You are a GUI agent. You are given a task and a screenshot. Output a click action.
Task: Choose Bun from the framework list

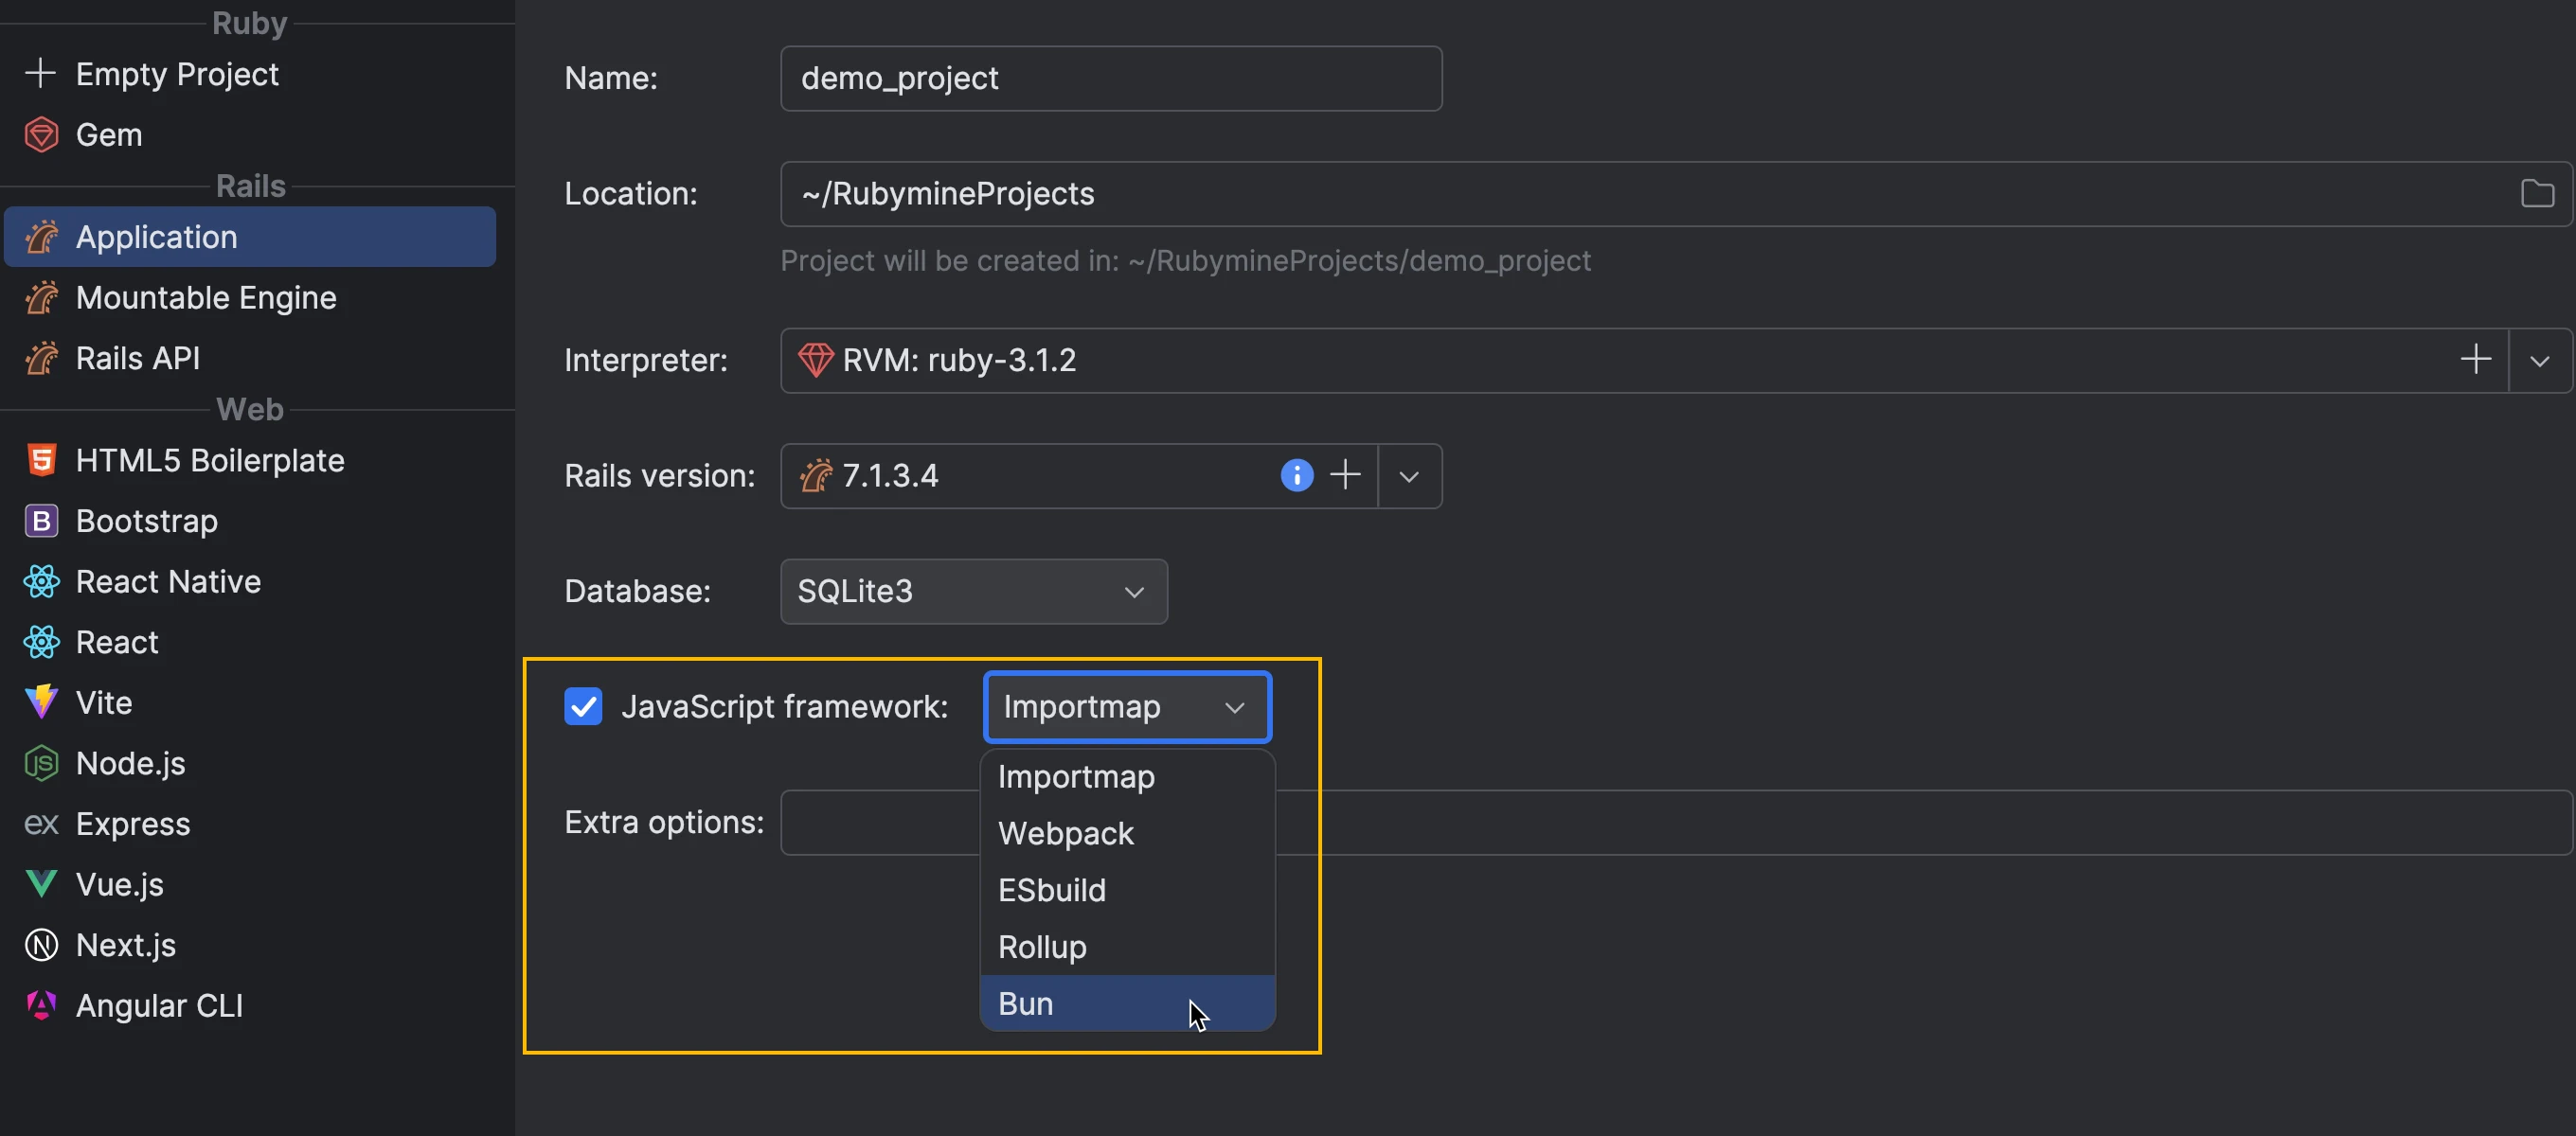click(x=1026, y=1003)
